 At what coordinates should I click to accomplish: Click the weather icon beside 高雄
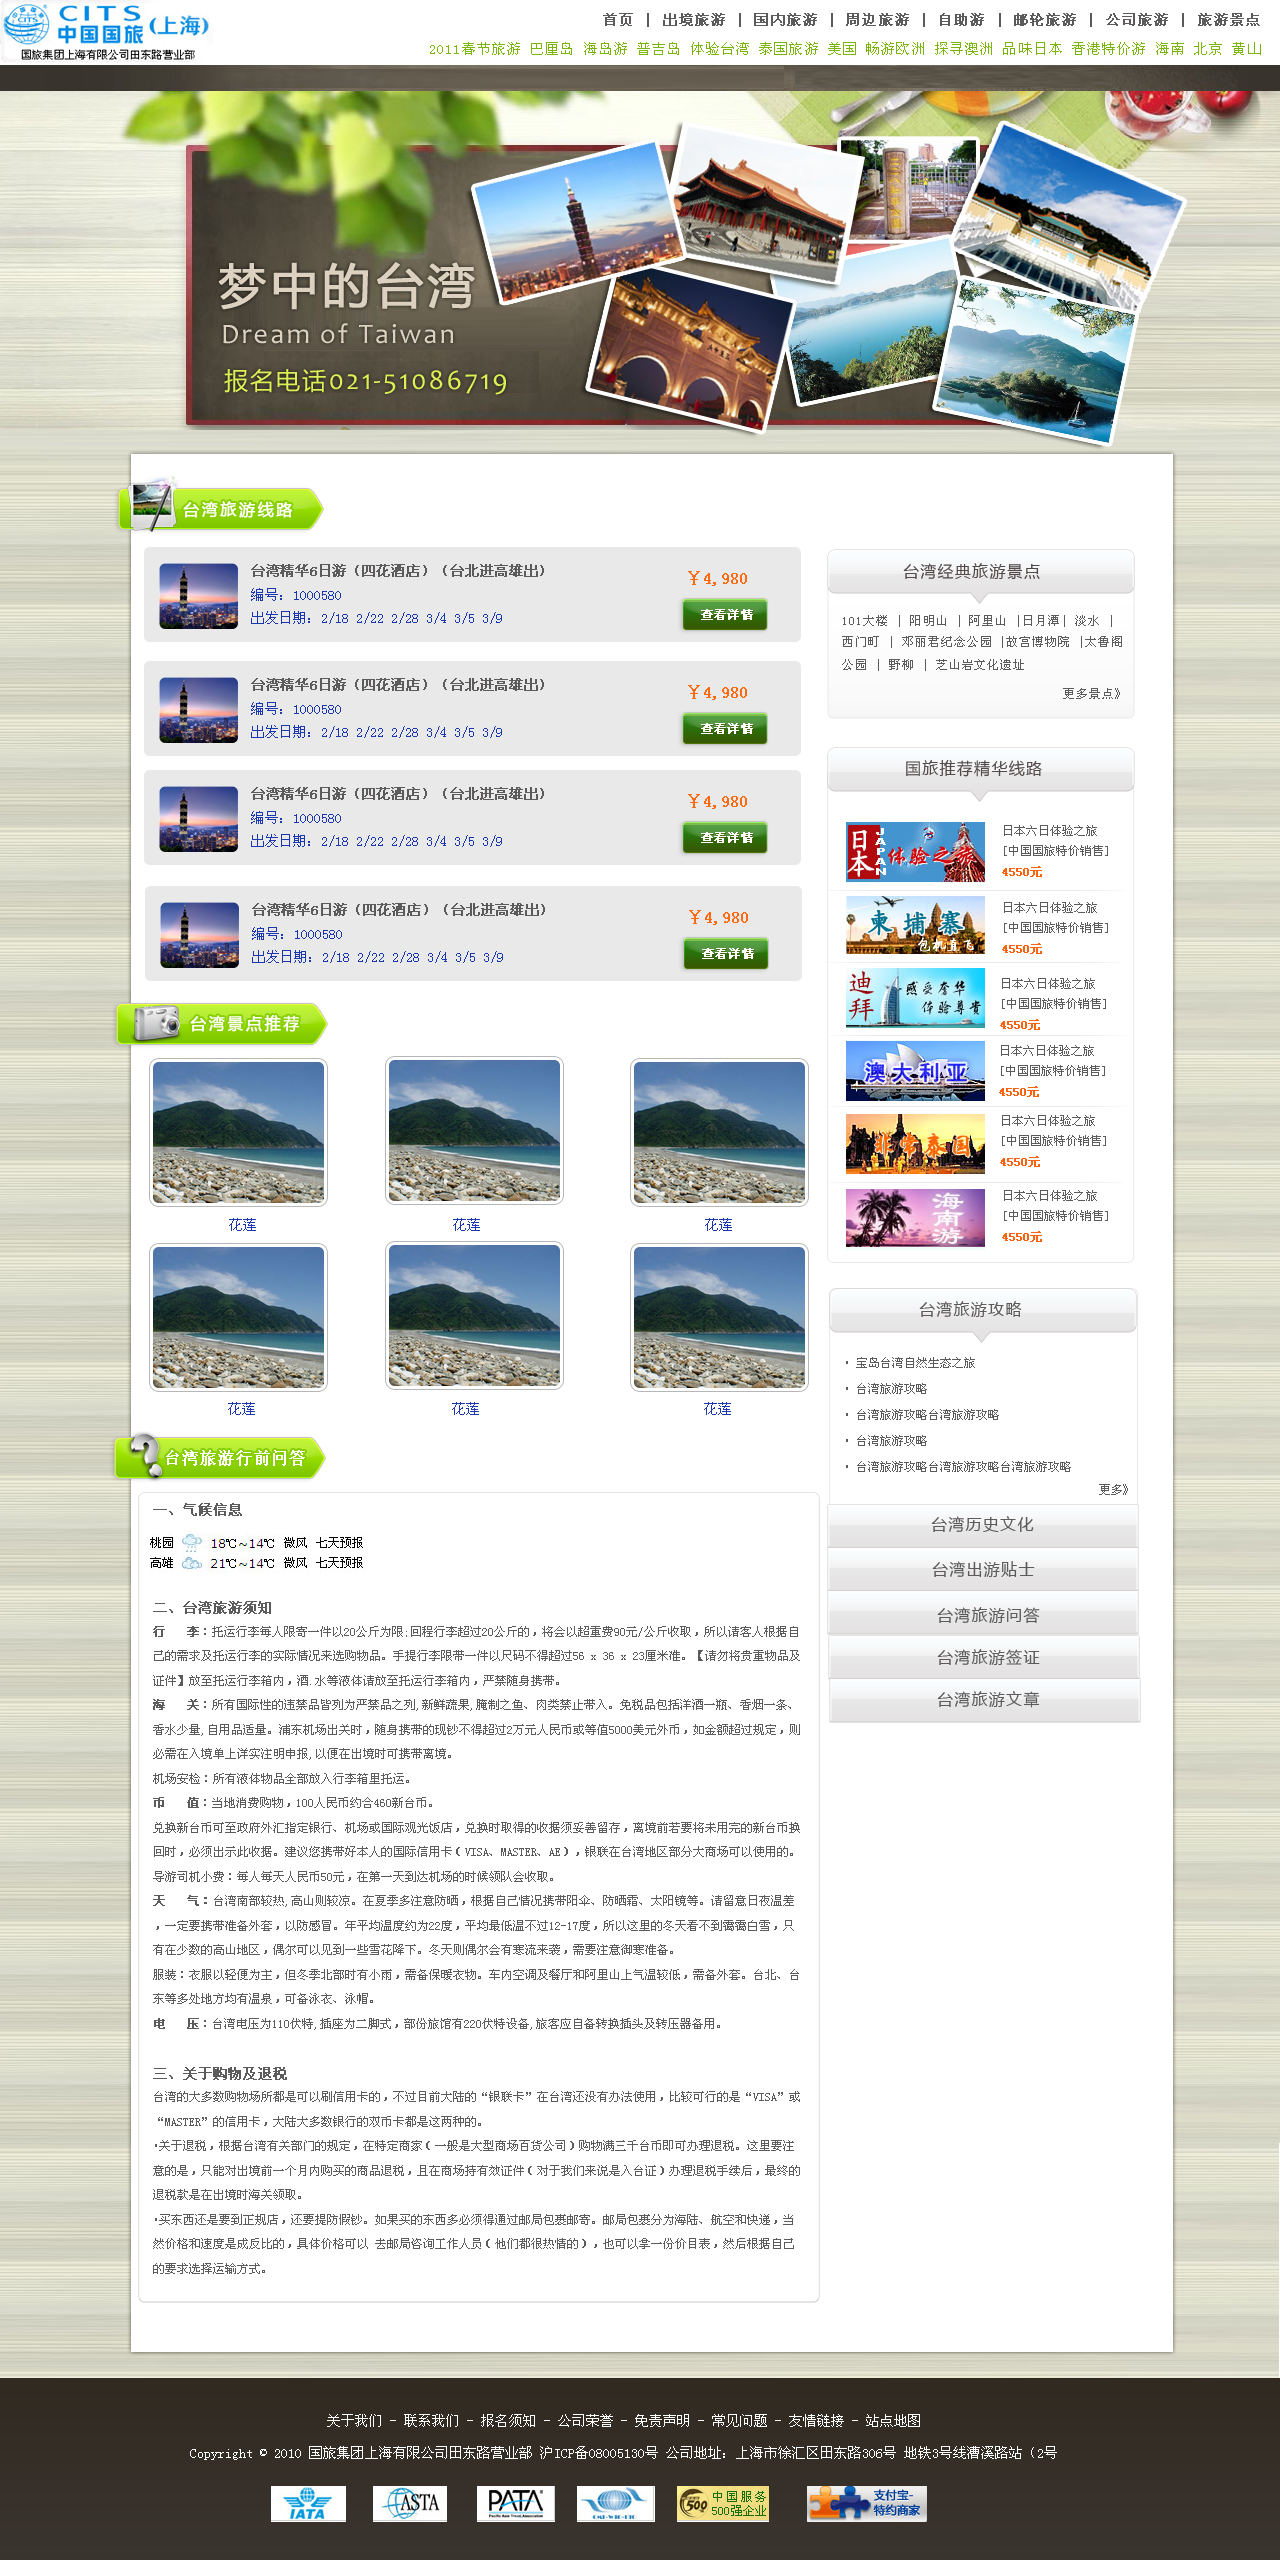click(192, 1563)
